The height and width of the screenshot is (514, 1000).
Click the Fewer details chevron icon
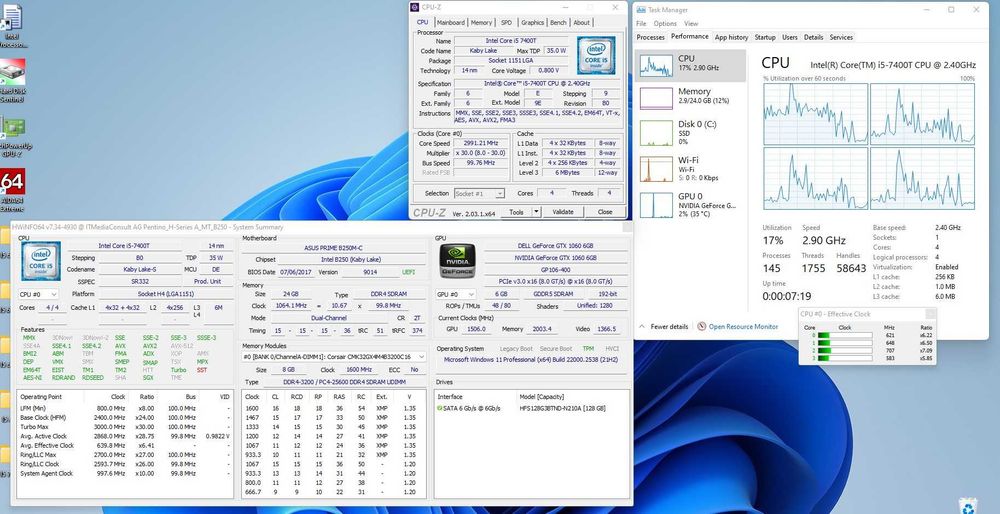tap(642, 327)
